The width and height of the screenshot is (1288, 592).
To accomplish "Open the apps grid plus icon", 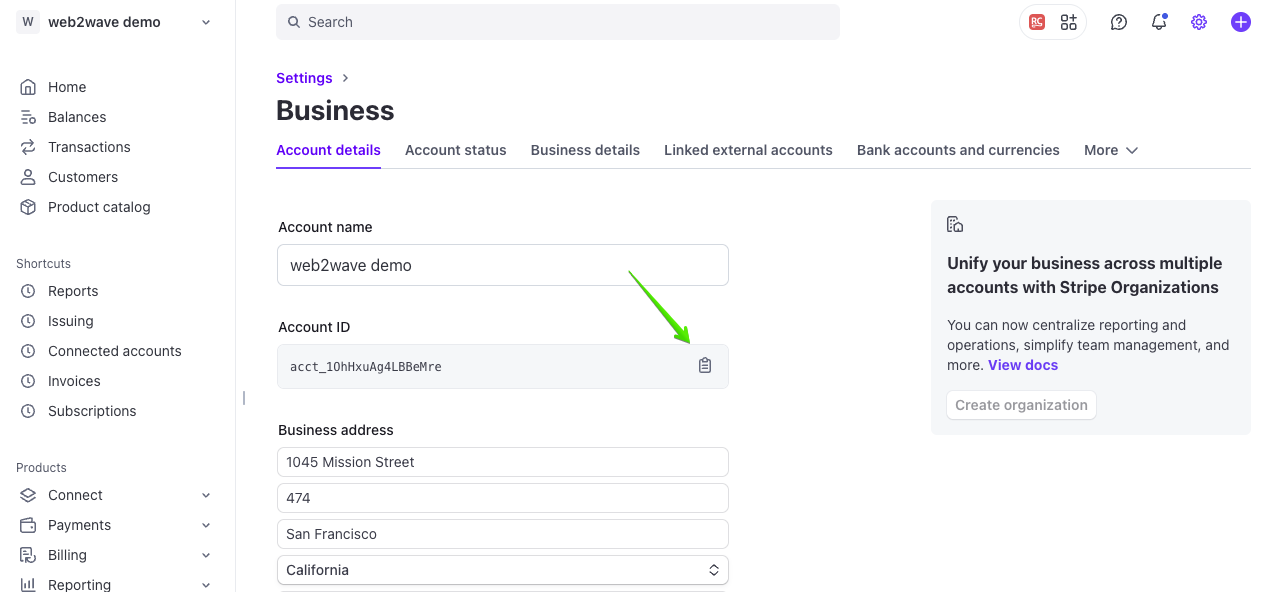I will coord(1069,22).
